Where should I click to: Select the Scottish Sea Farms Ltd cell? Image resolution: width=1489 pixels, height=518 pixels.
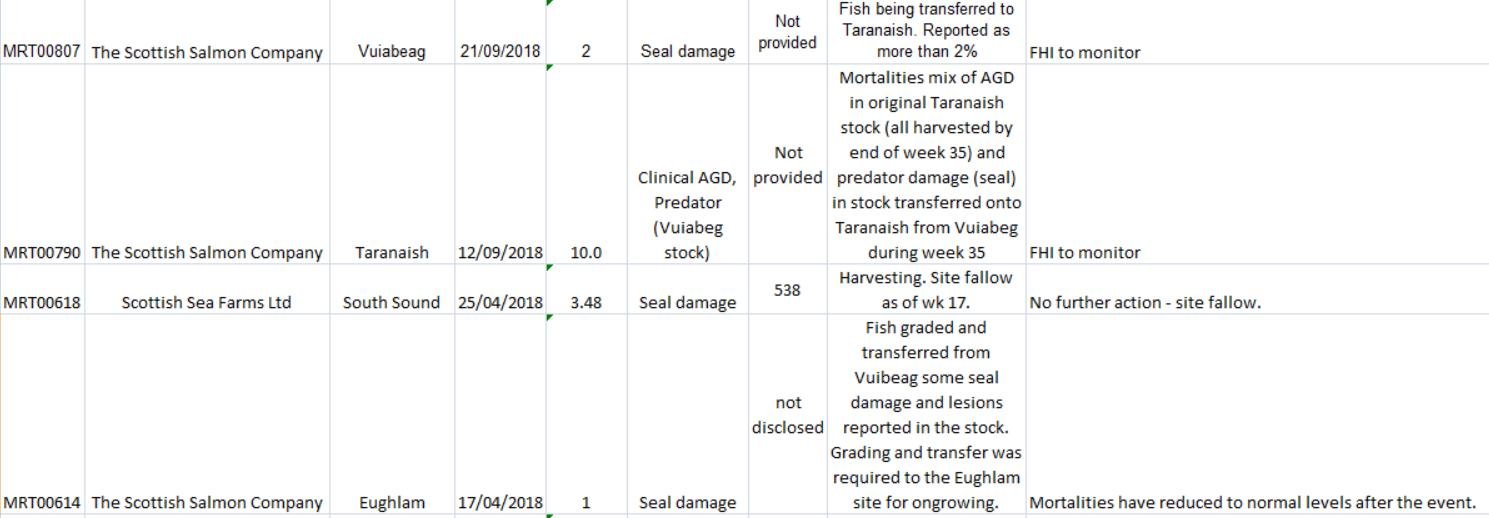pyautogui.click(x=206, y=302)
